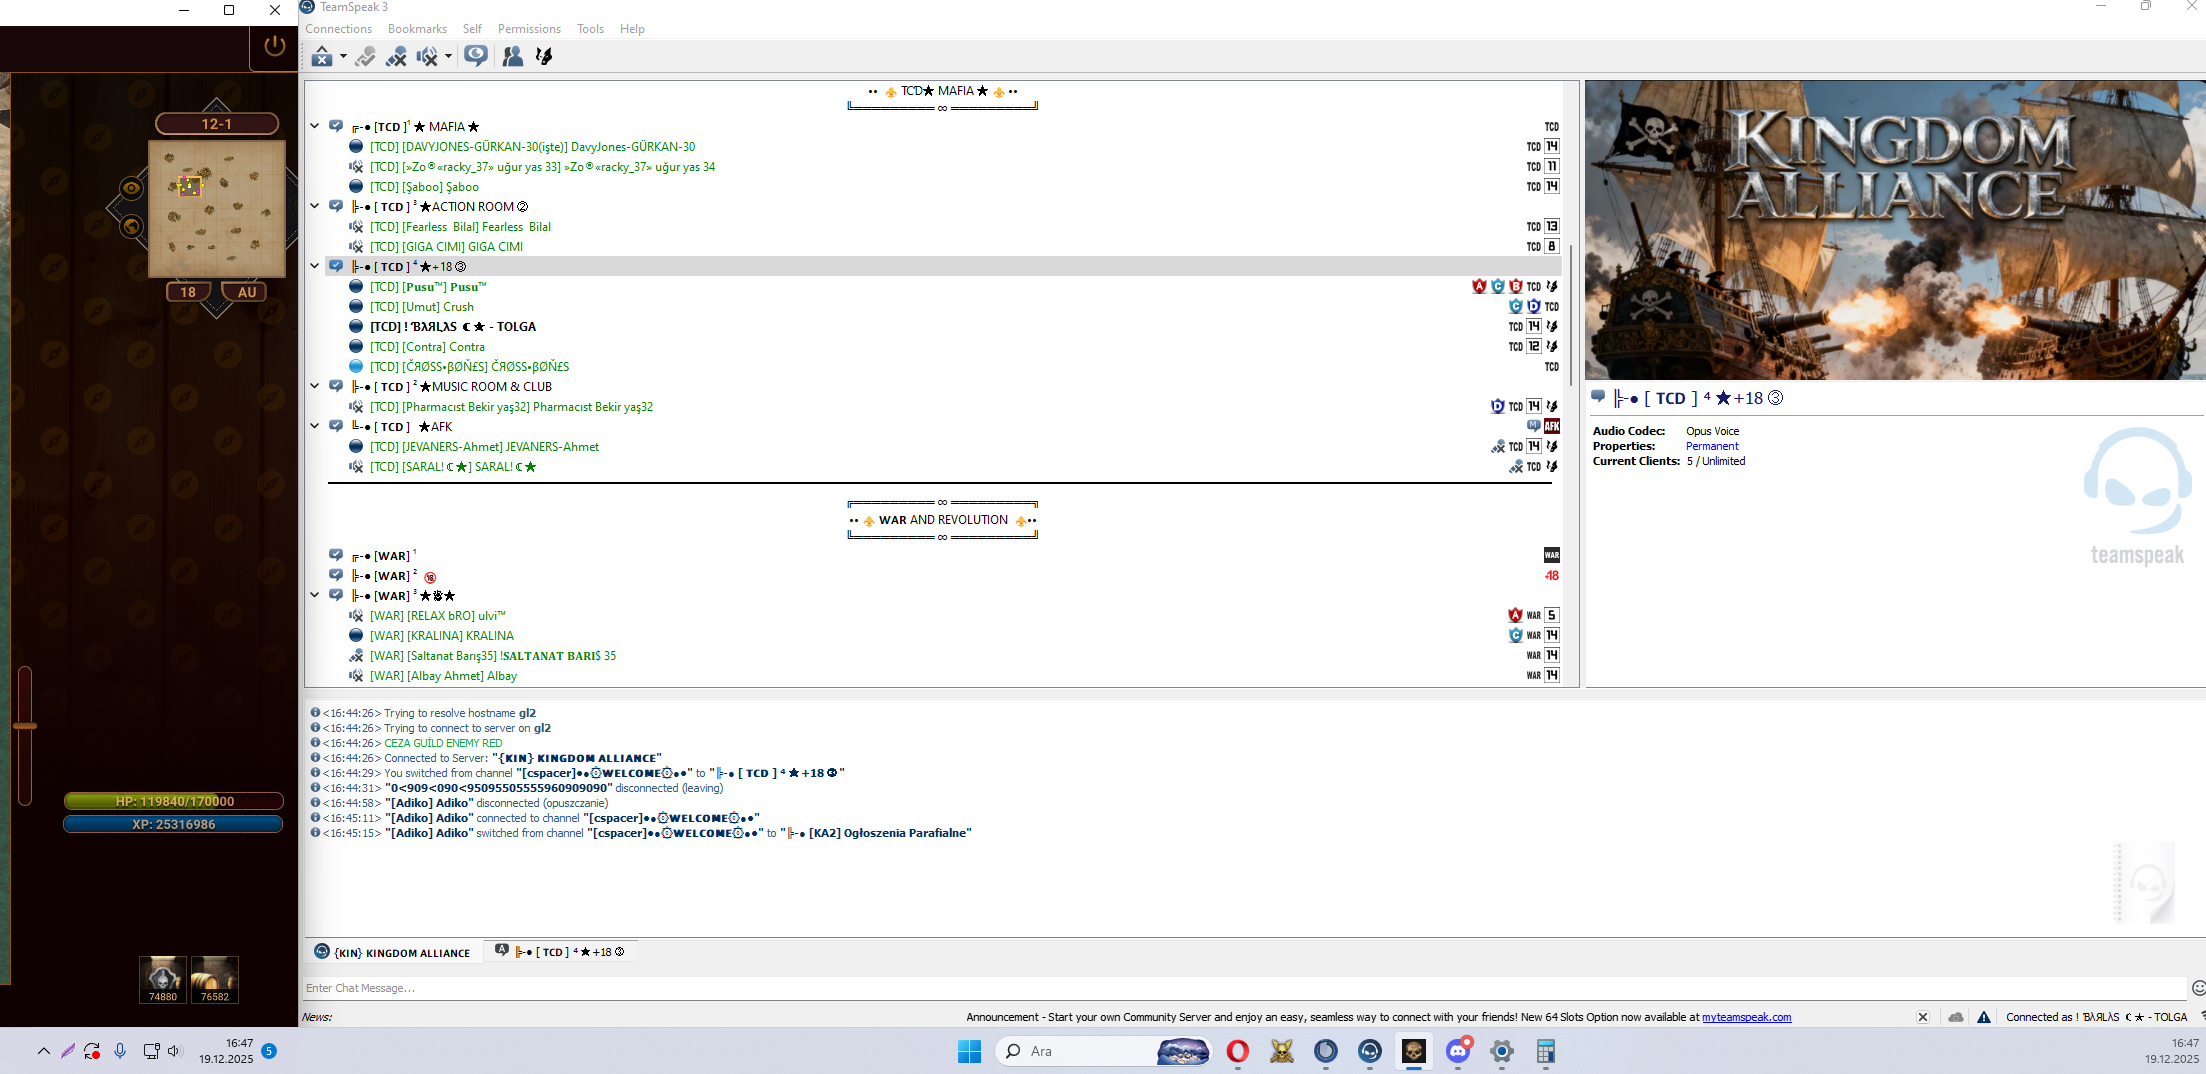Click the MUSIC ROOM channel subscription icon
2206x1074 pixels.
point(336,387)
